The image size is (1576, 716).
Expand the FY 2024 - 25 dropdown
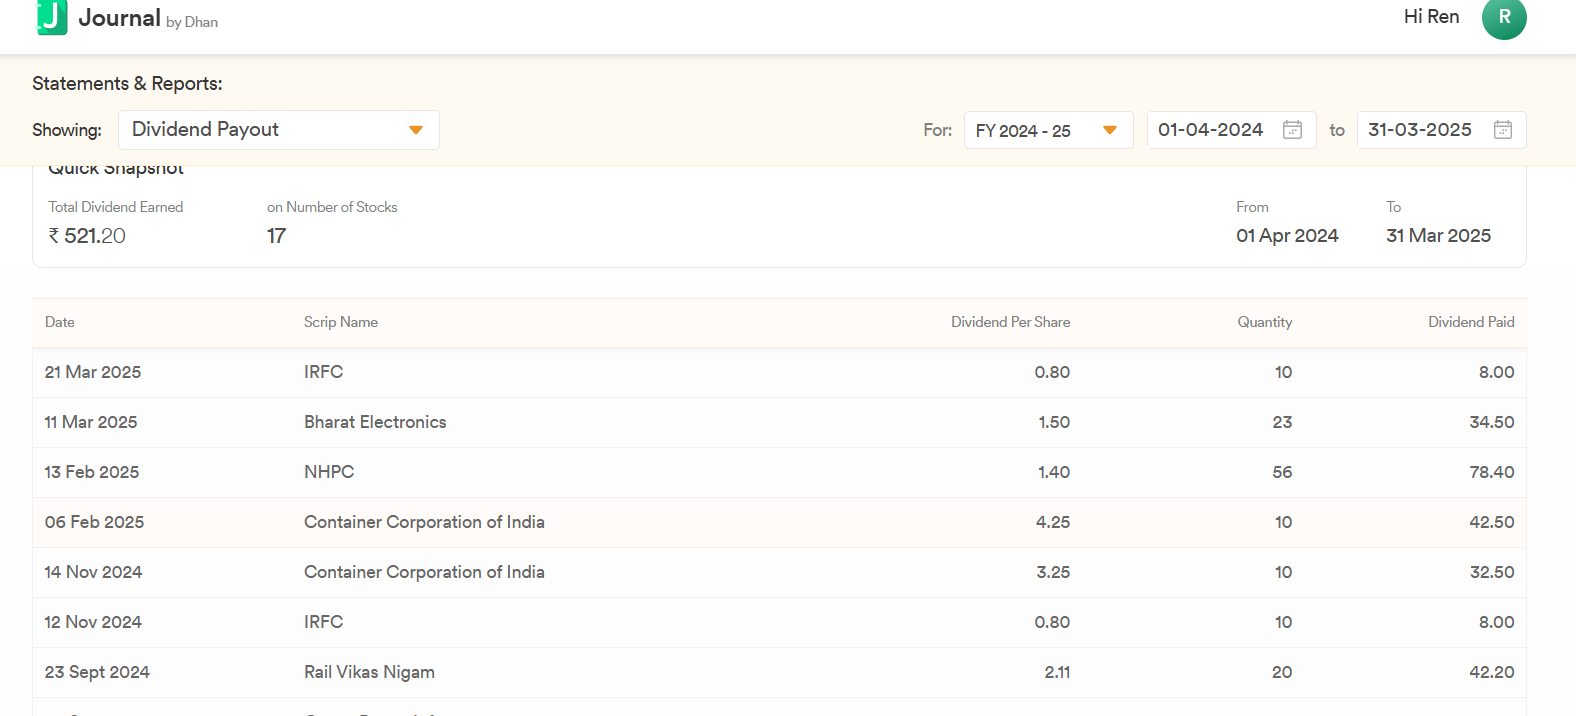pyautogui.click(x=1048, y=130)
